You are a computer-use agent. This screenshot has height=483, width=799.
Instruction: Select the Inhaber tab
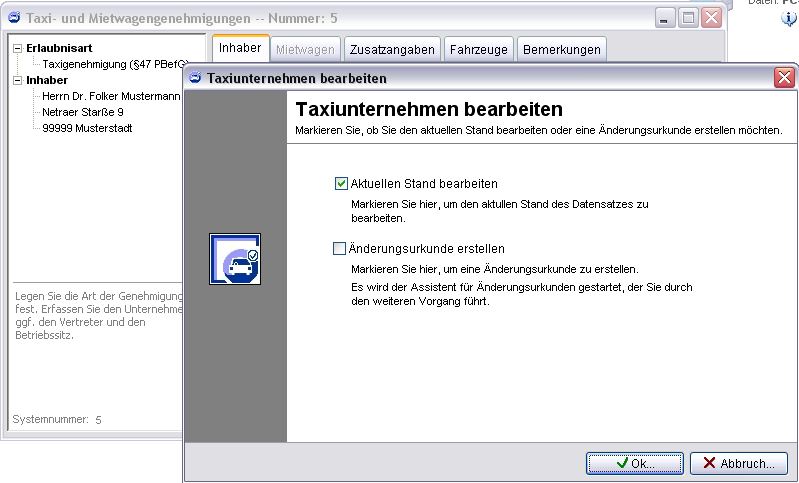click(240, 48)
